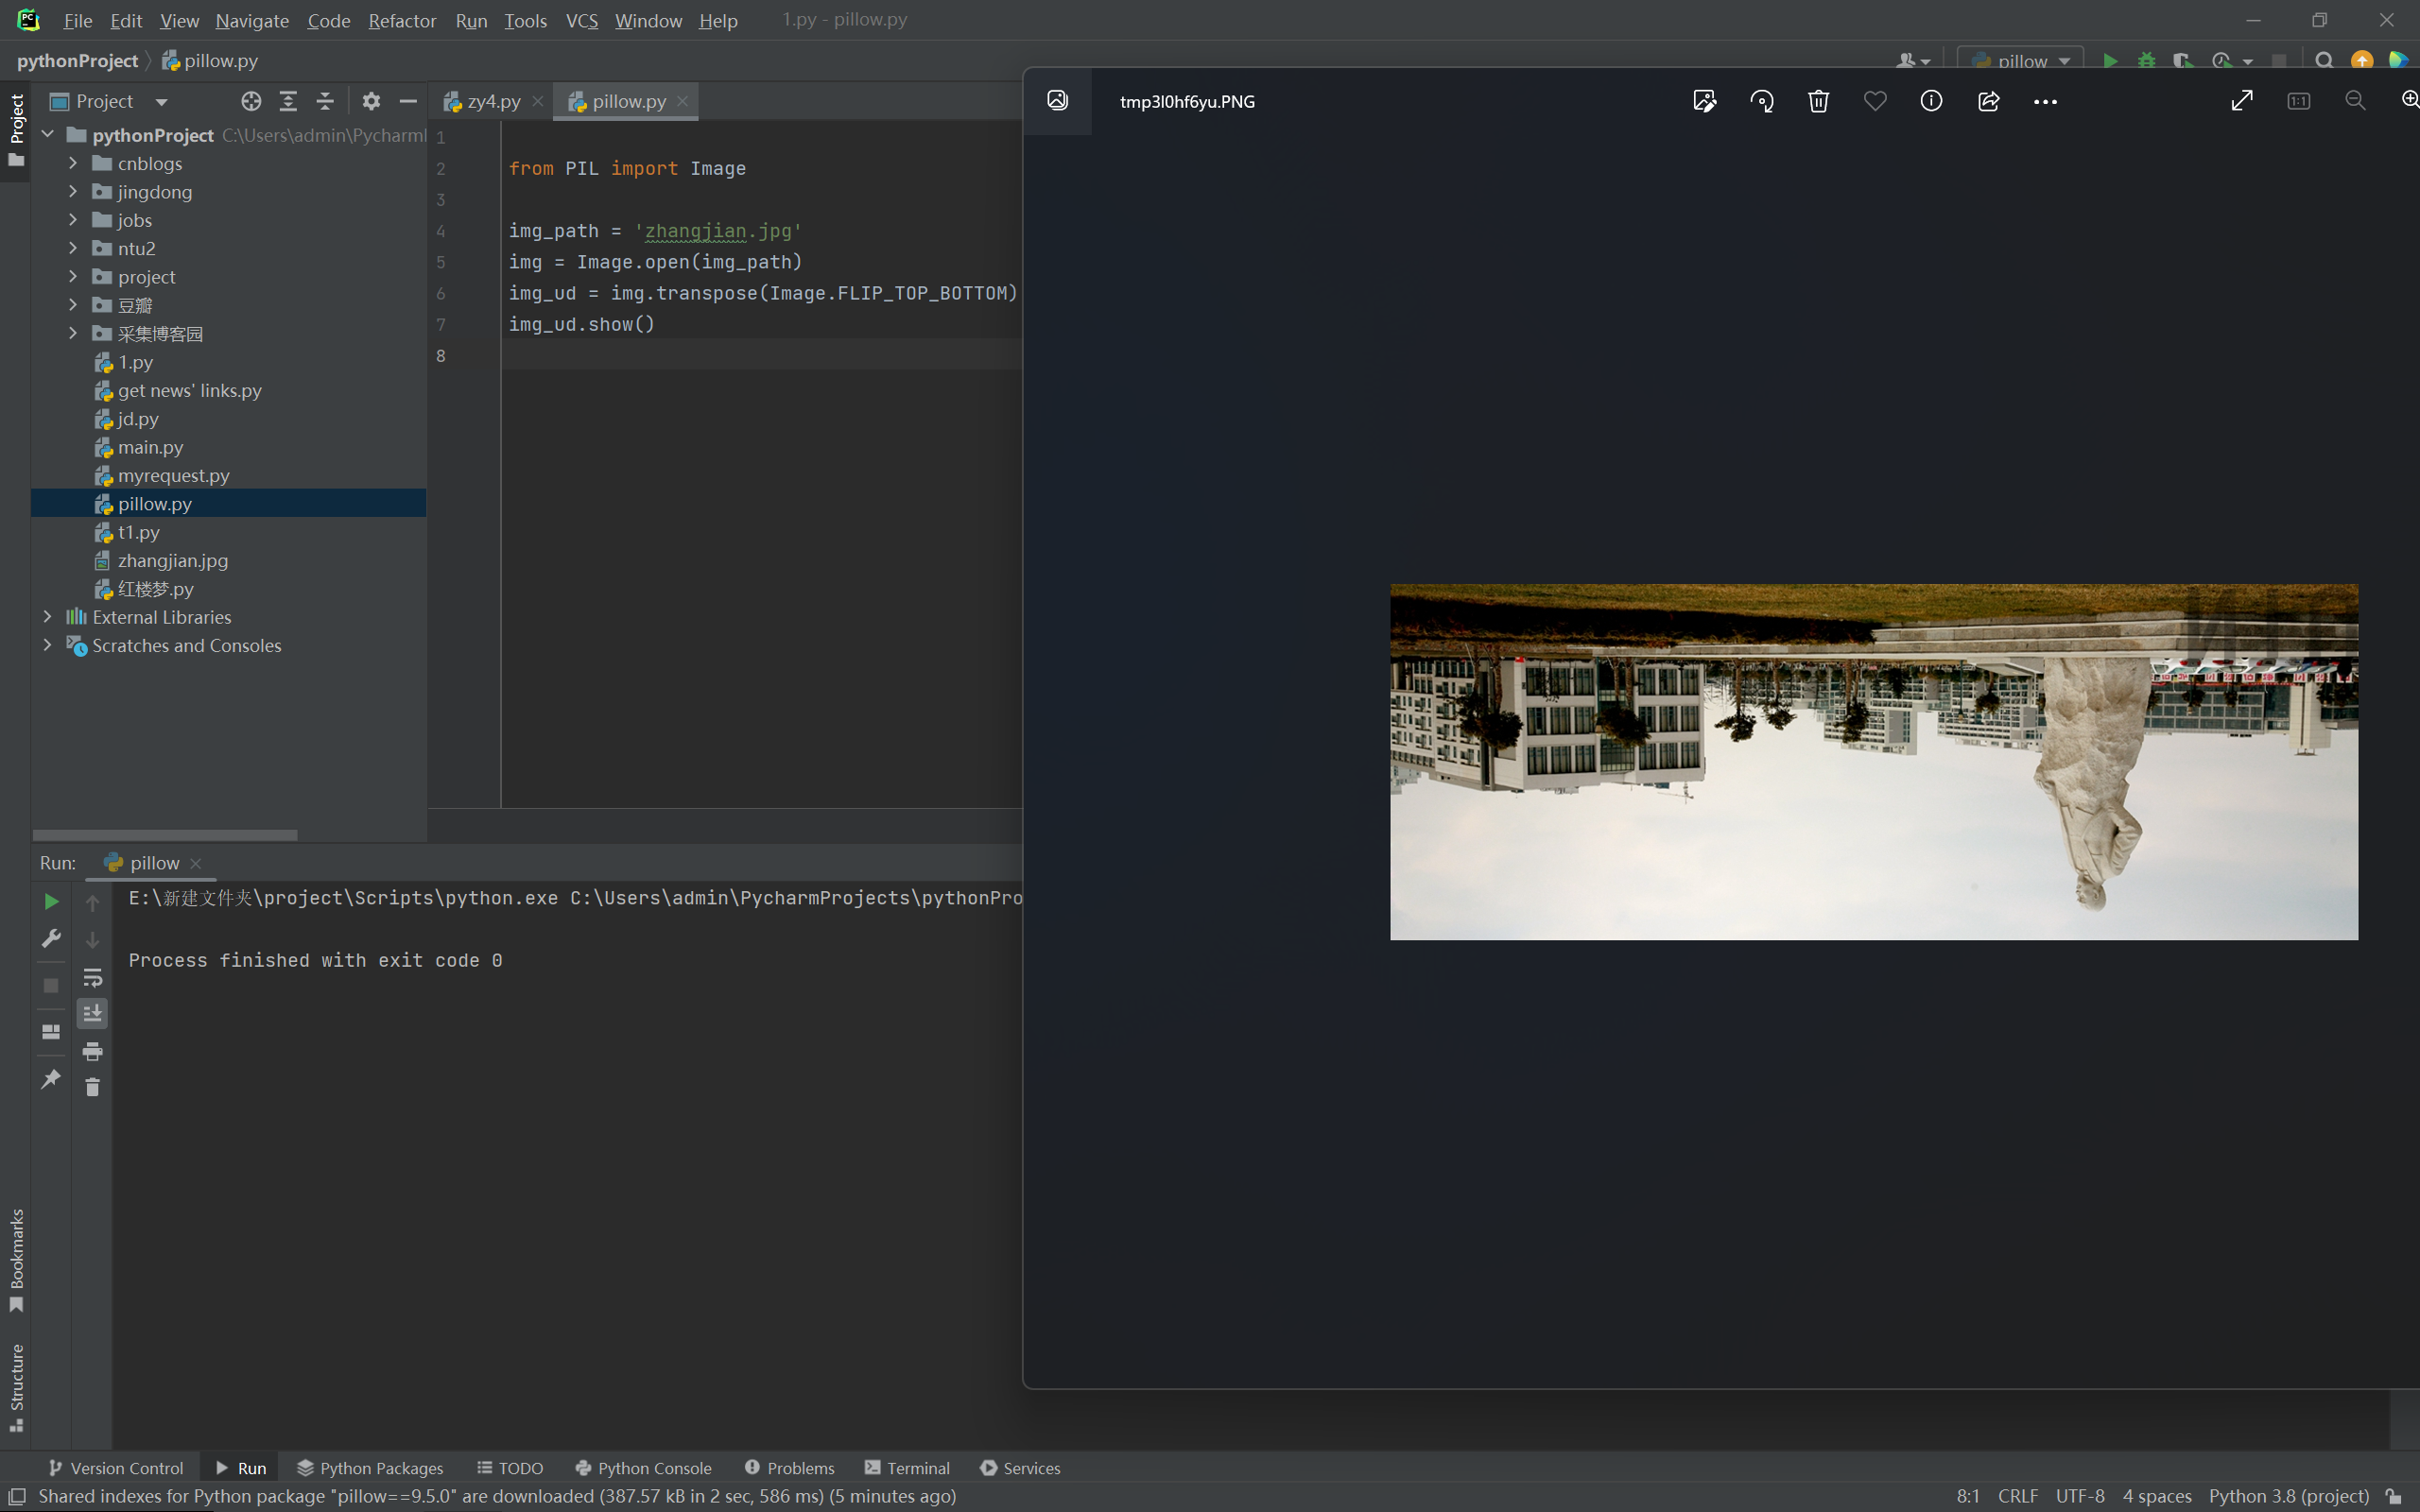Viewport: 2420px width, 1512px height.
Task: Rerun the pillow script from Run panel
Action: 51,902
